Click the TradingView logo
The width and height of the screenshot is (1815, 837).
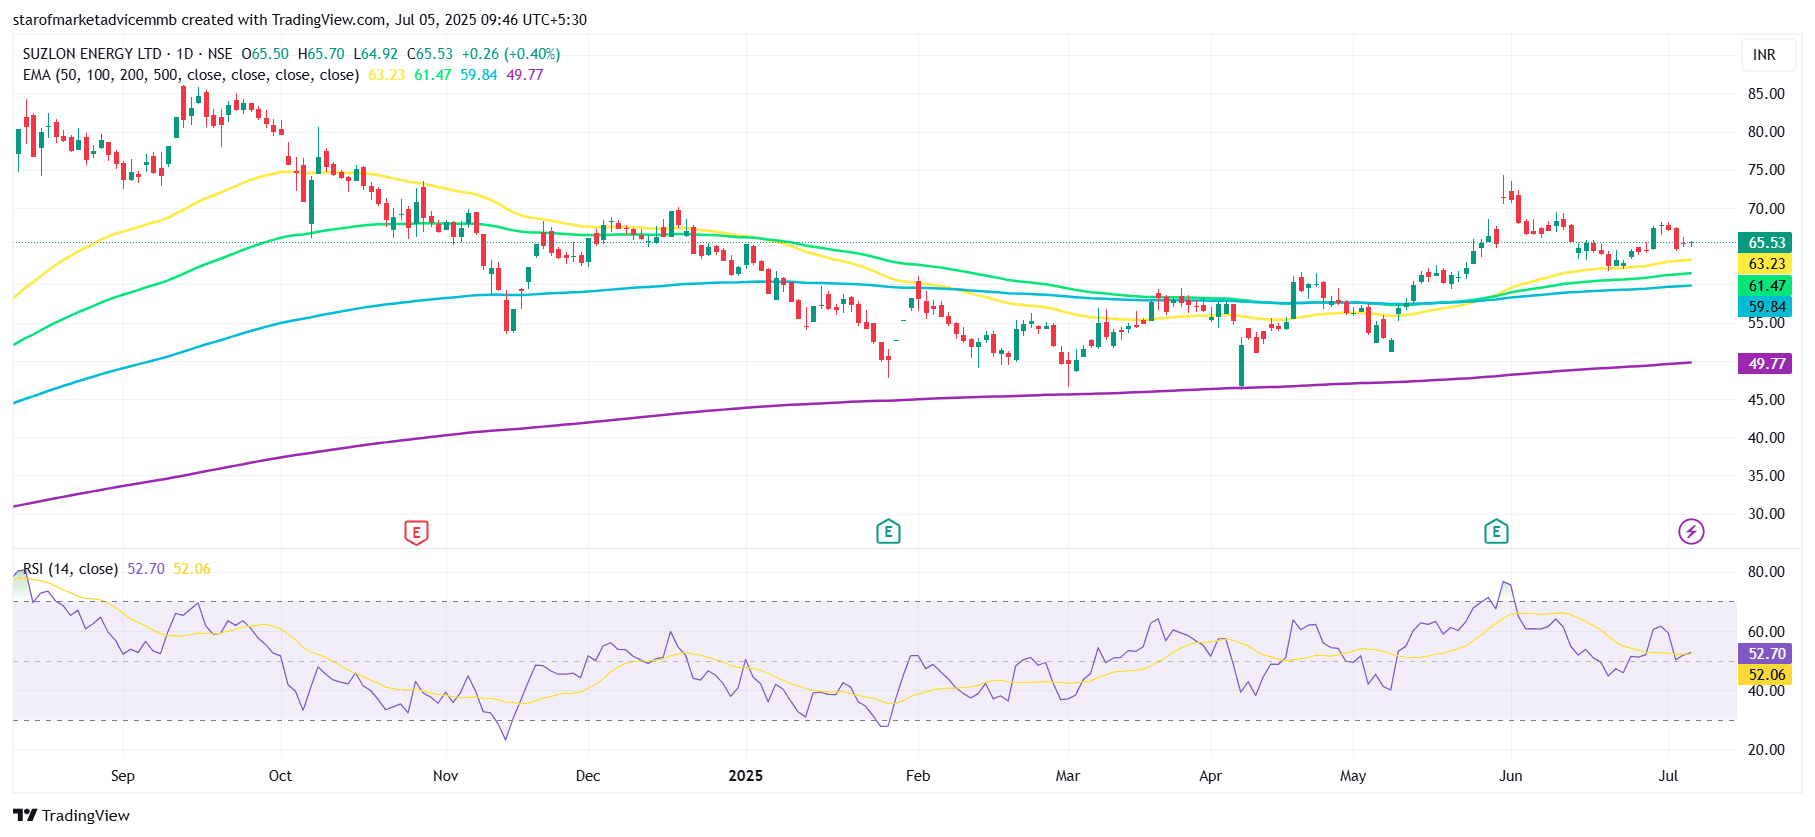tap(72, 815)
